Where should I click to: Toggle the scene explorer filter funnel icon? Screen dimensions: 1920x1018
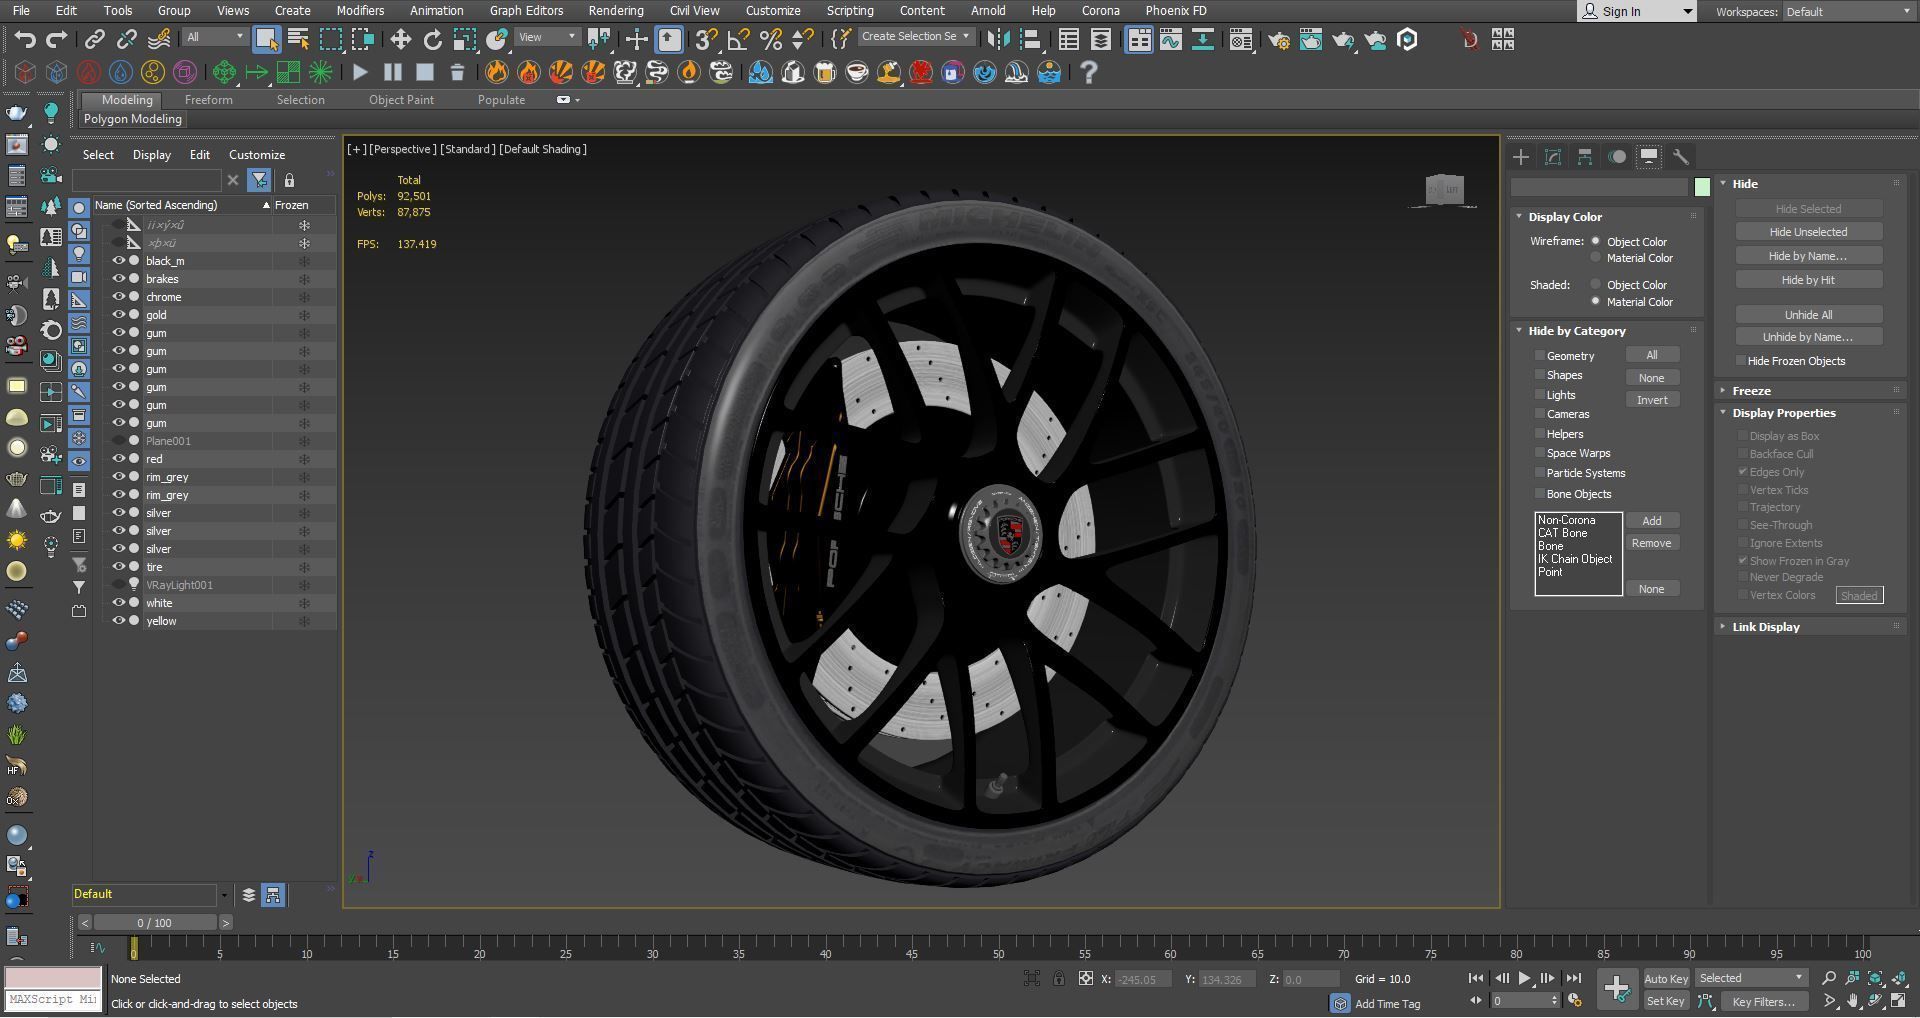pos(259,180)
